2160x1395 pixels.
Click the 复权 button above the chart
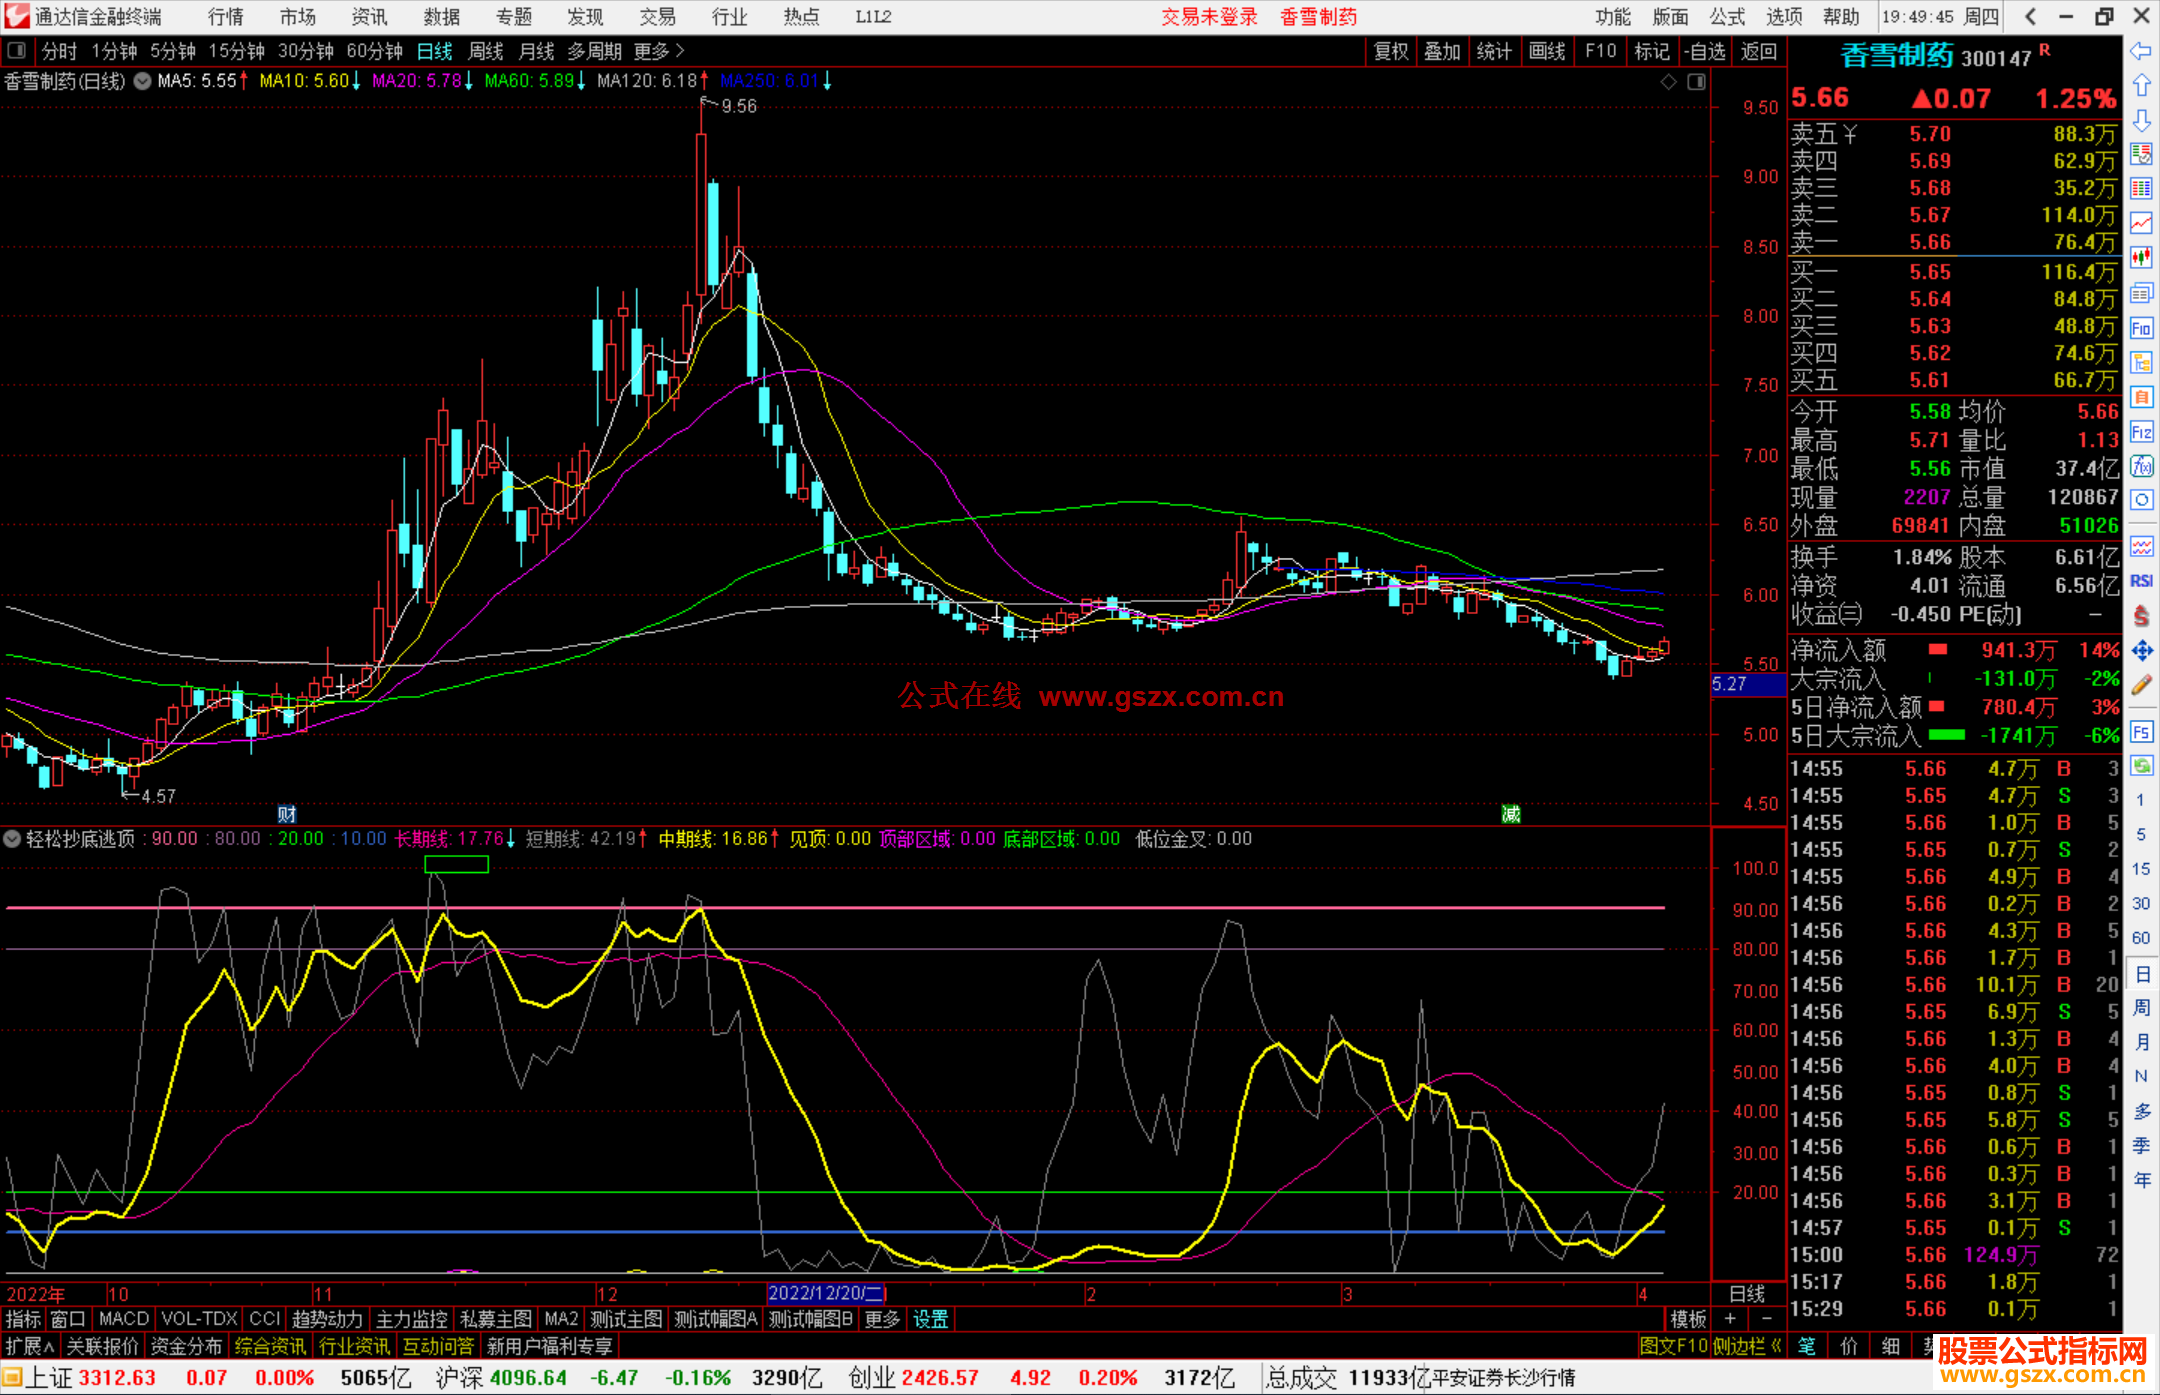pos(1391,51)
